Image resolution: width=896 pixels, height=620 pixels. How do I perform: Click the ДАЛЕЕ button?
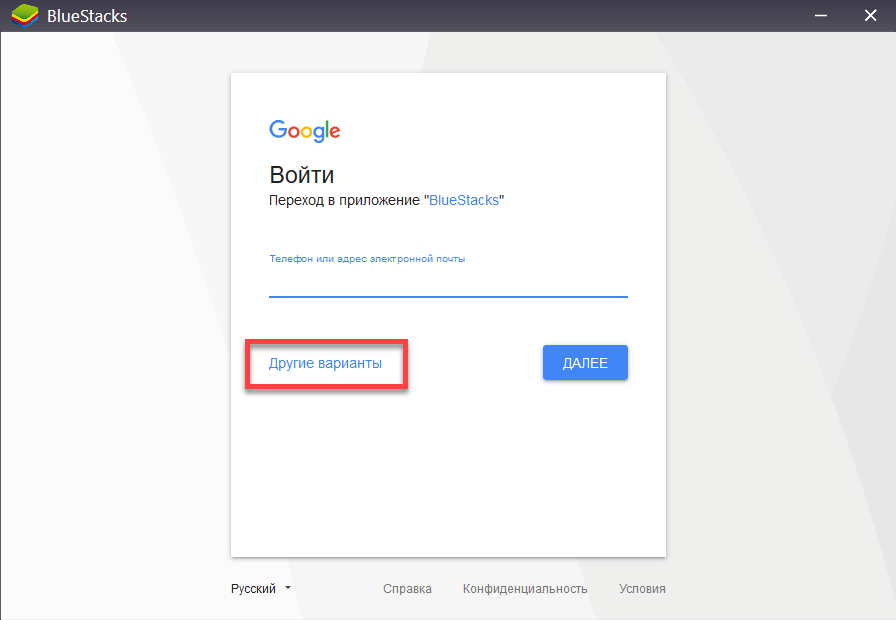tap(585, 363)
